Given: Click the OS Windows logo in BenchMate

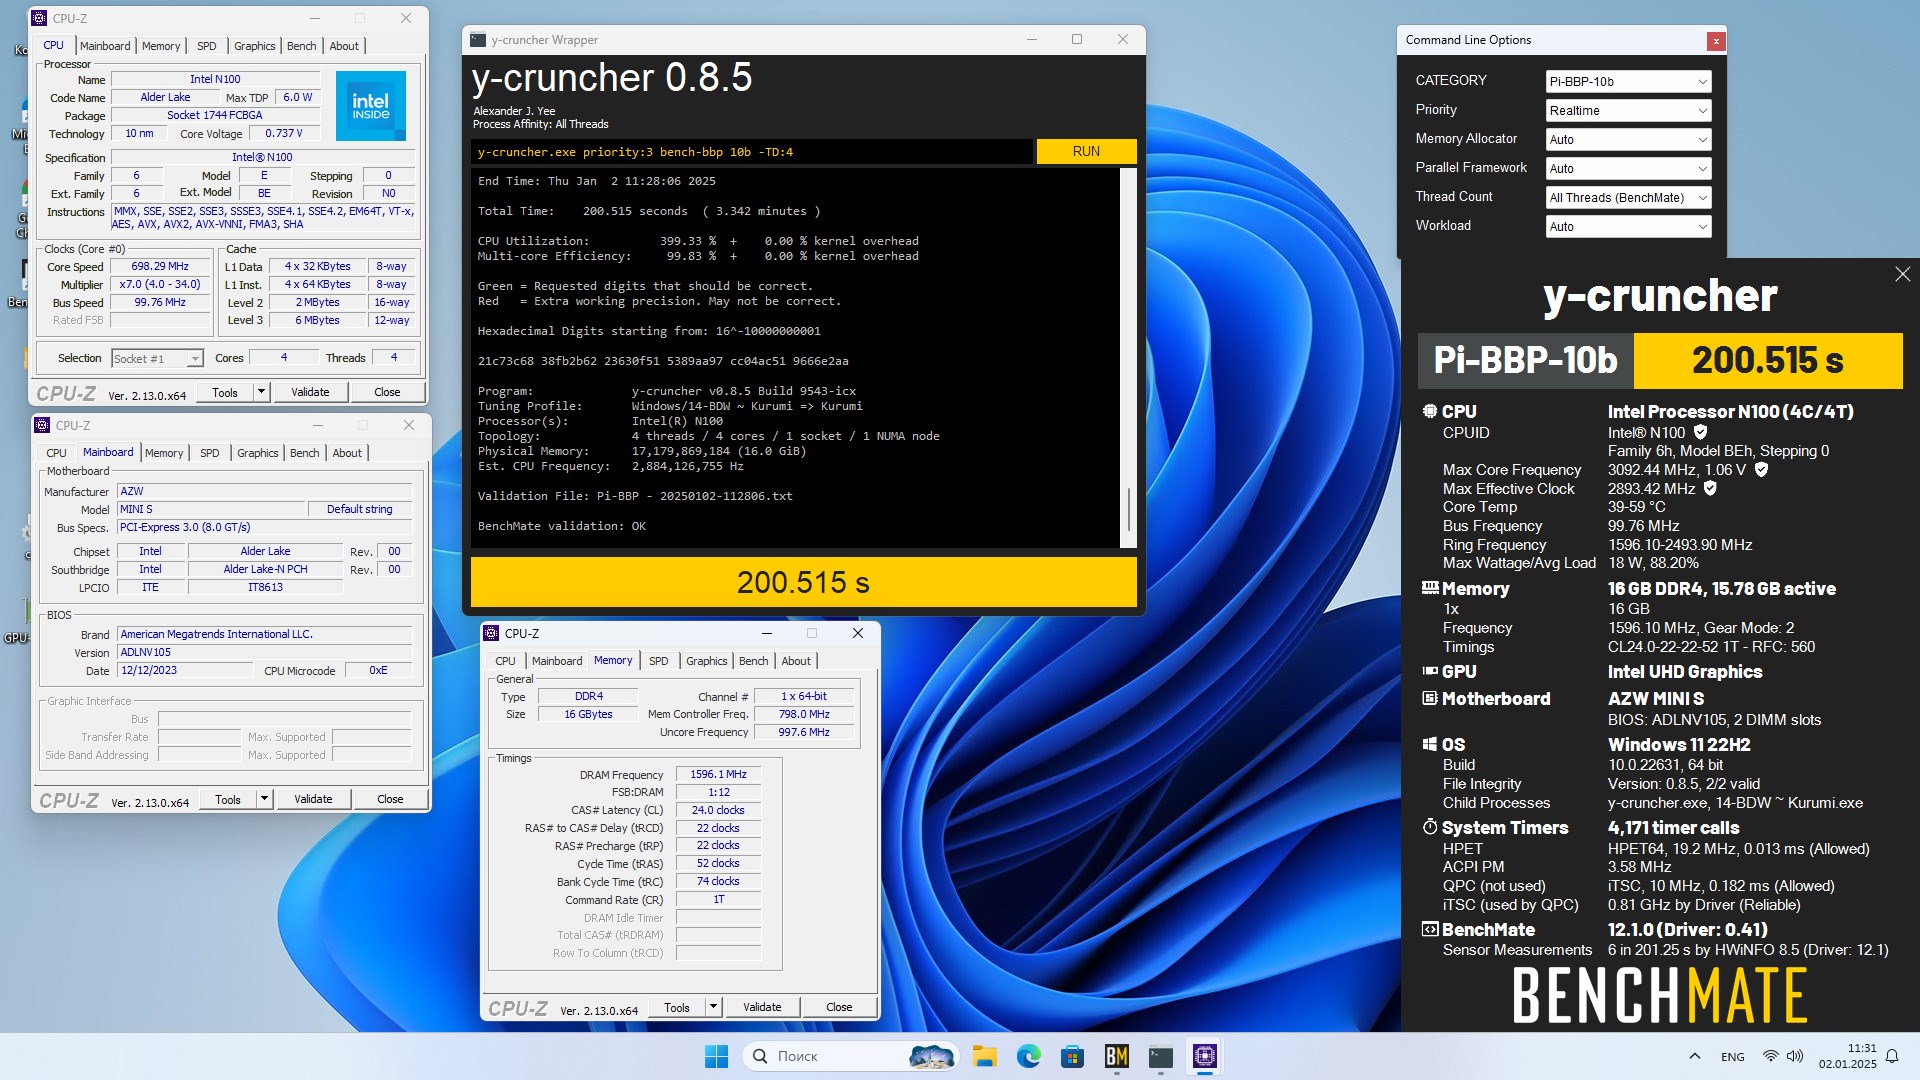Looking at the screenshot, I should point(1430,744).
